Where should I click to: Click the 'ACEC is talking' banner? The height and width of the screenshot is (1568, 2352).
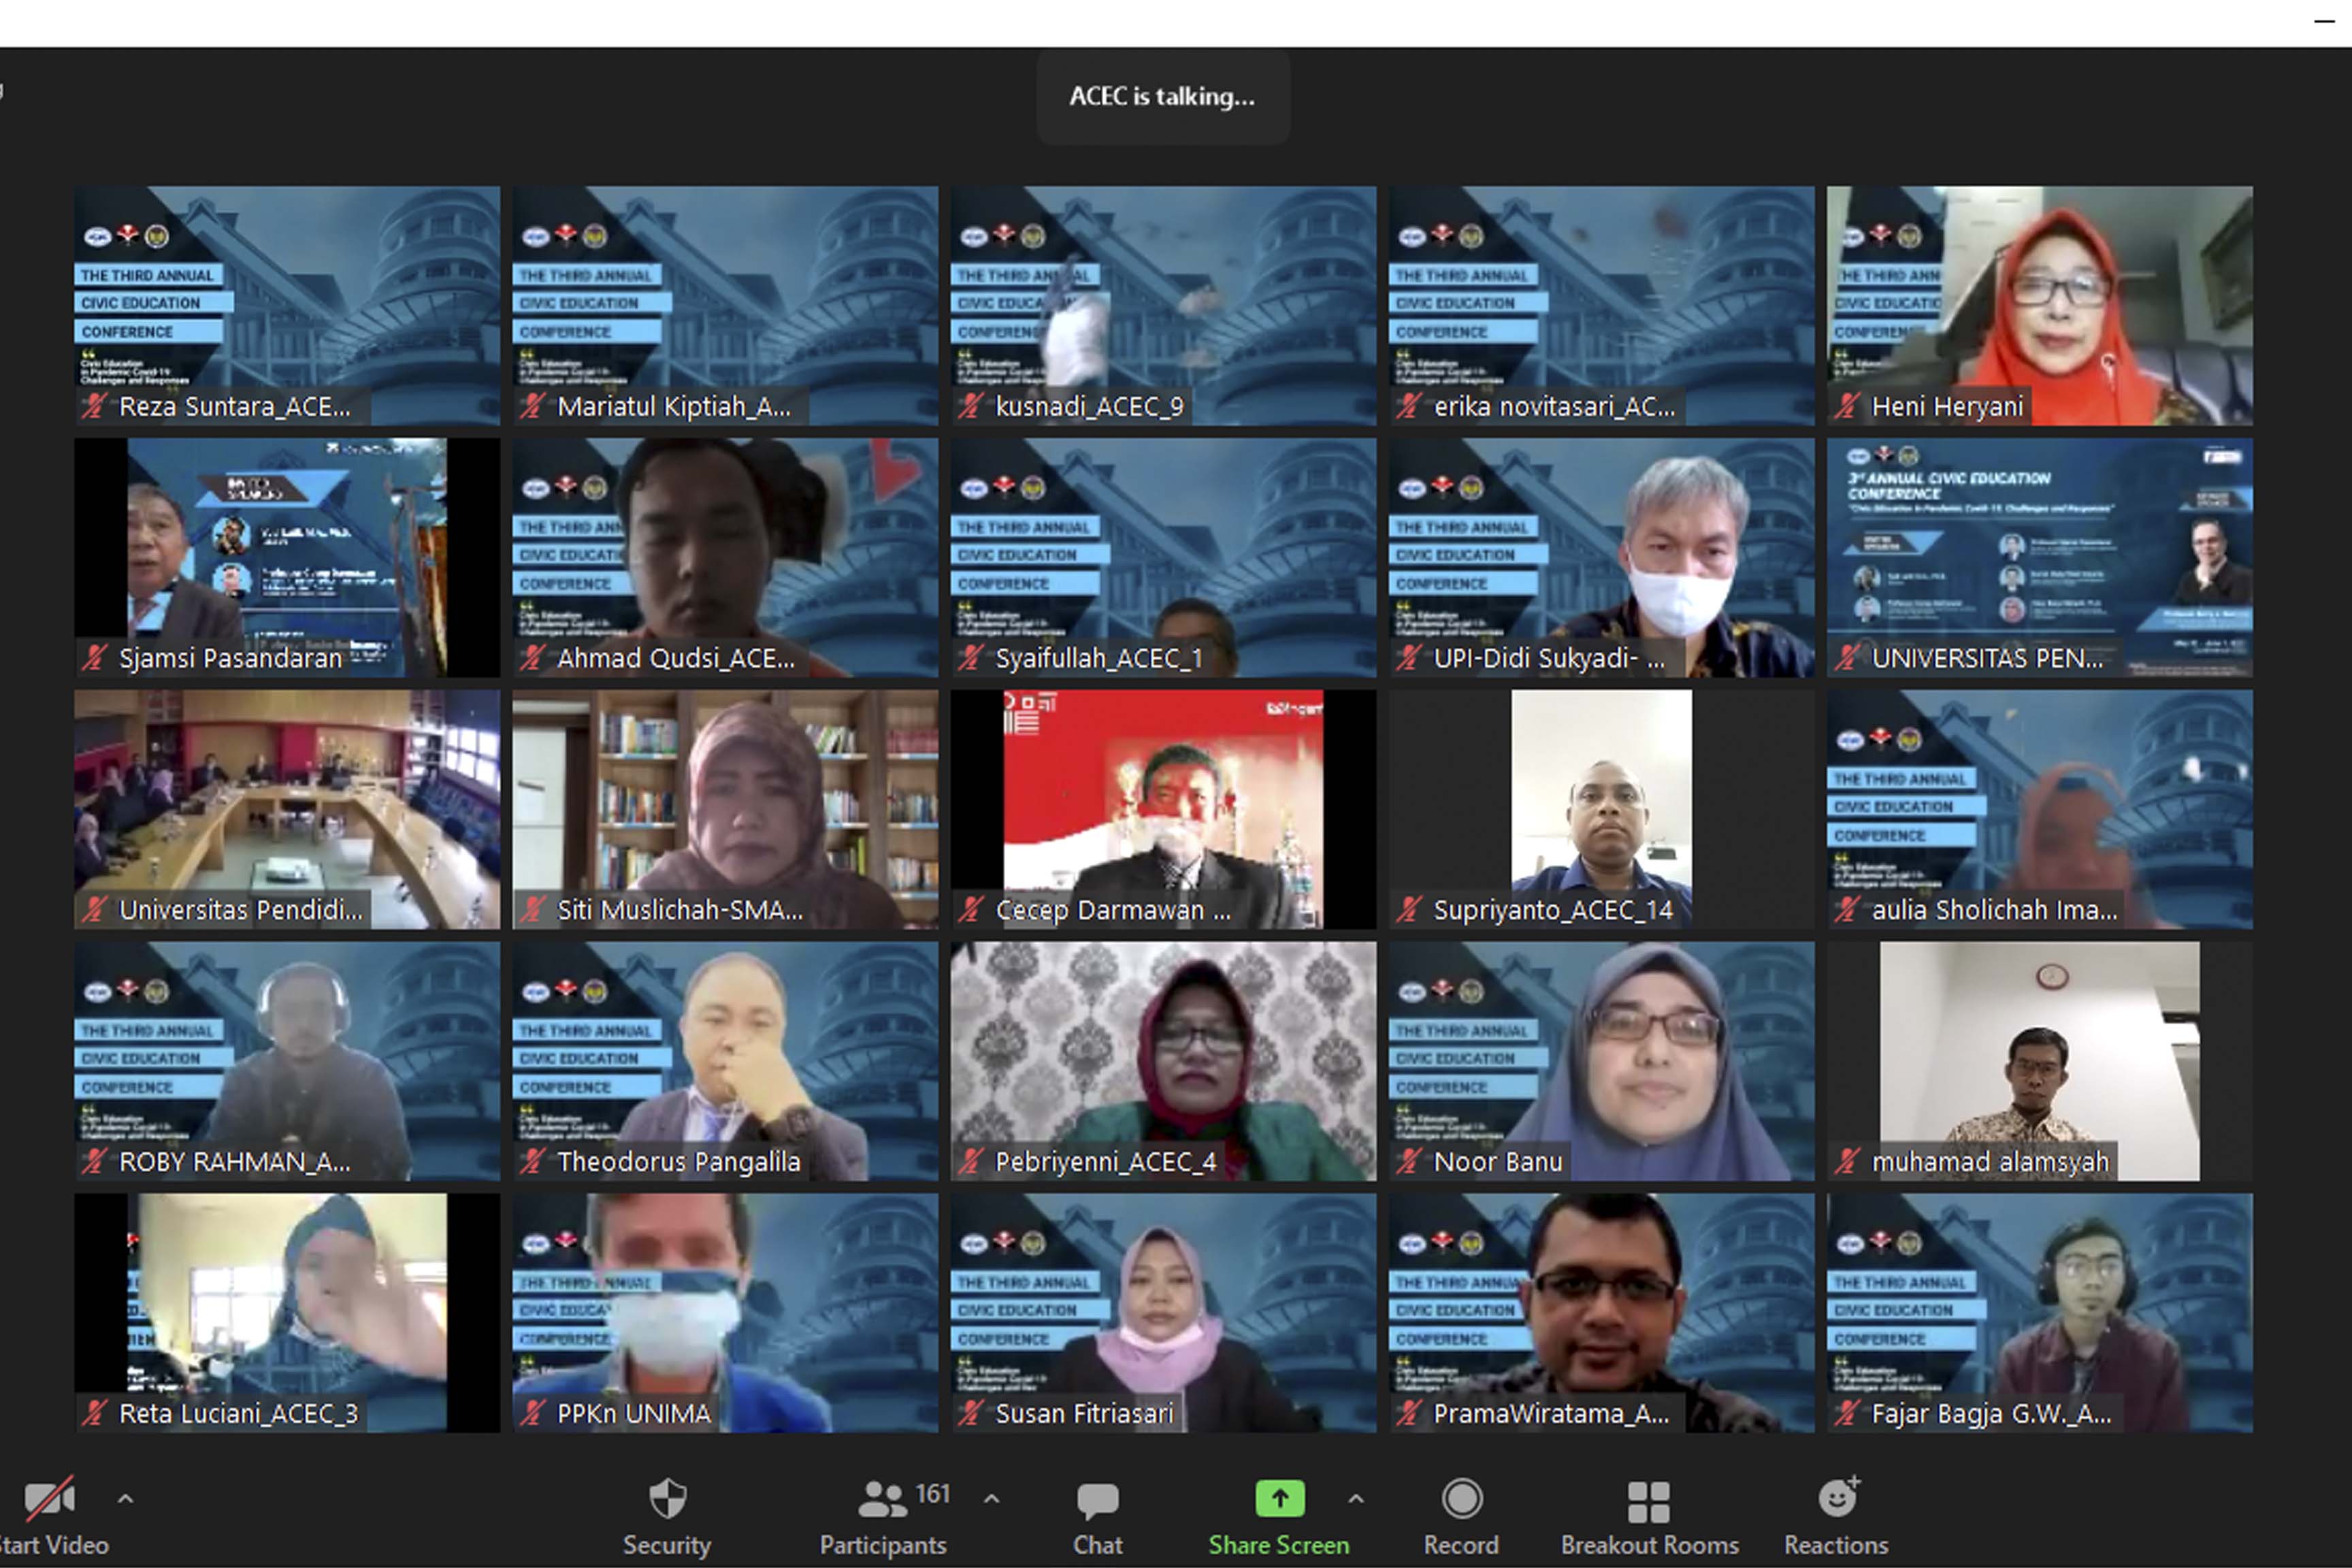(x=1162, y=97)
